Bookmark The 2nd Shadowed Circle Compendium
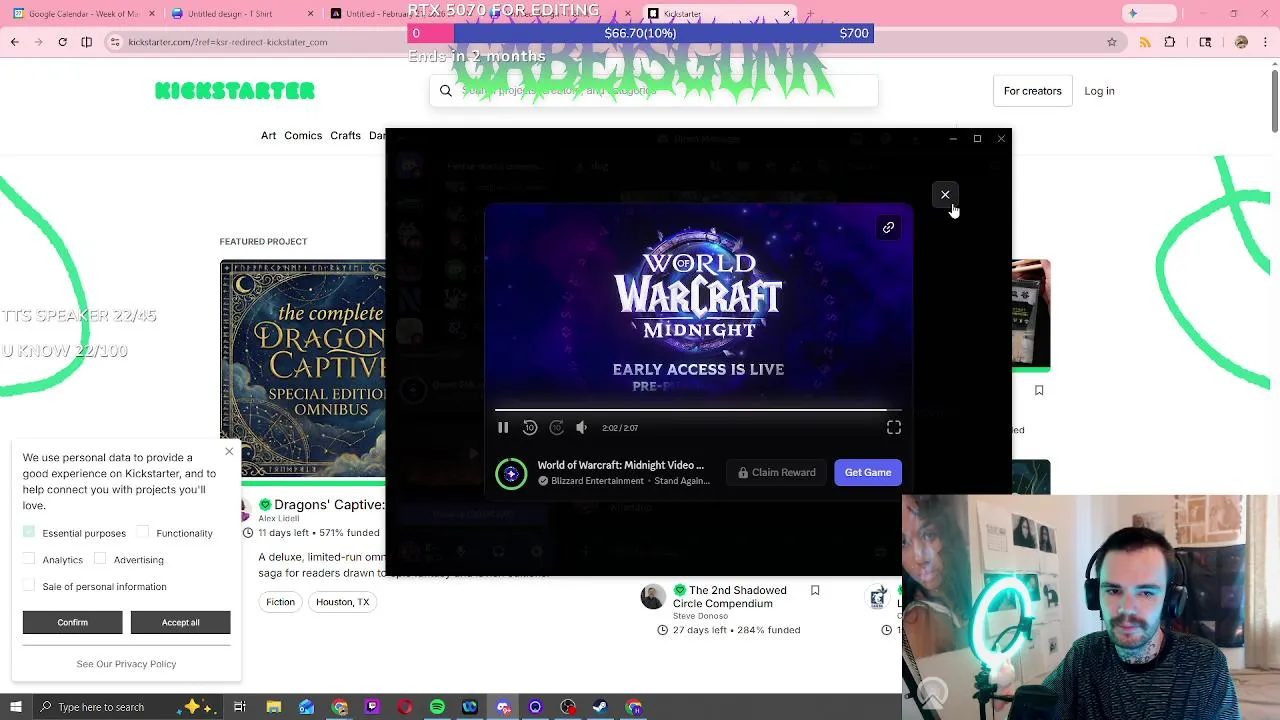The width and height of the screenshot is (1280, 720). (815, 591)
